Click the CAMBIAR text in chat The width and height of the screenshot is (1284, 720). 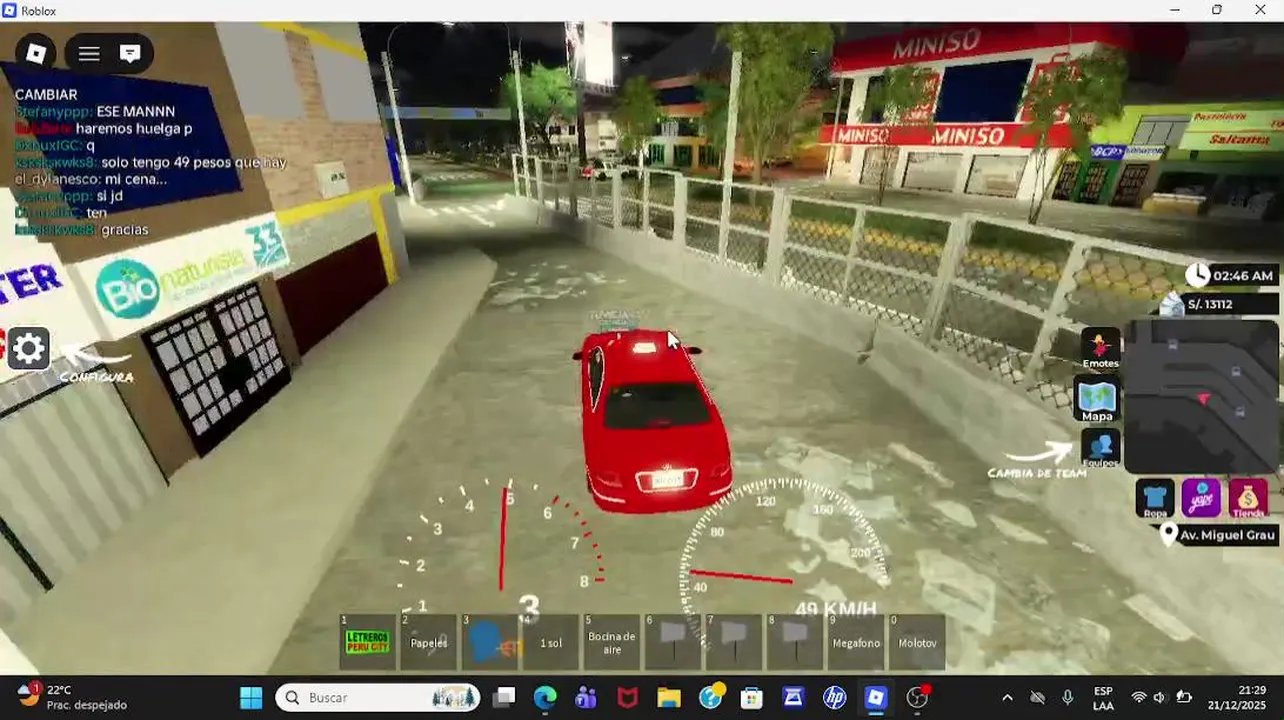[x=46, y=95]
